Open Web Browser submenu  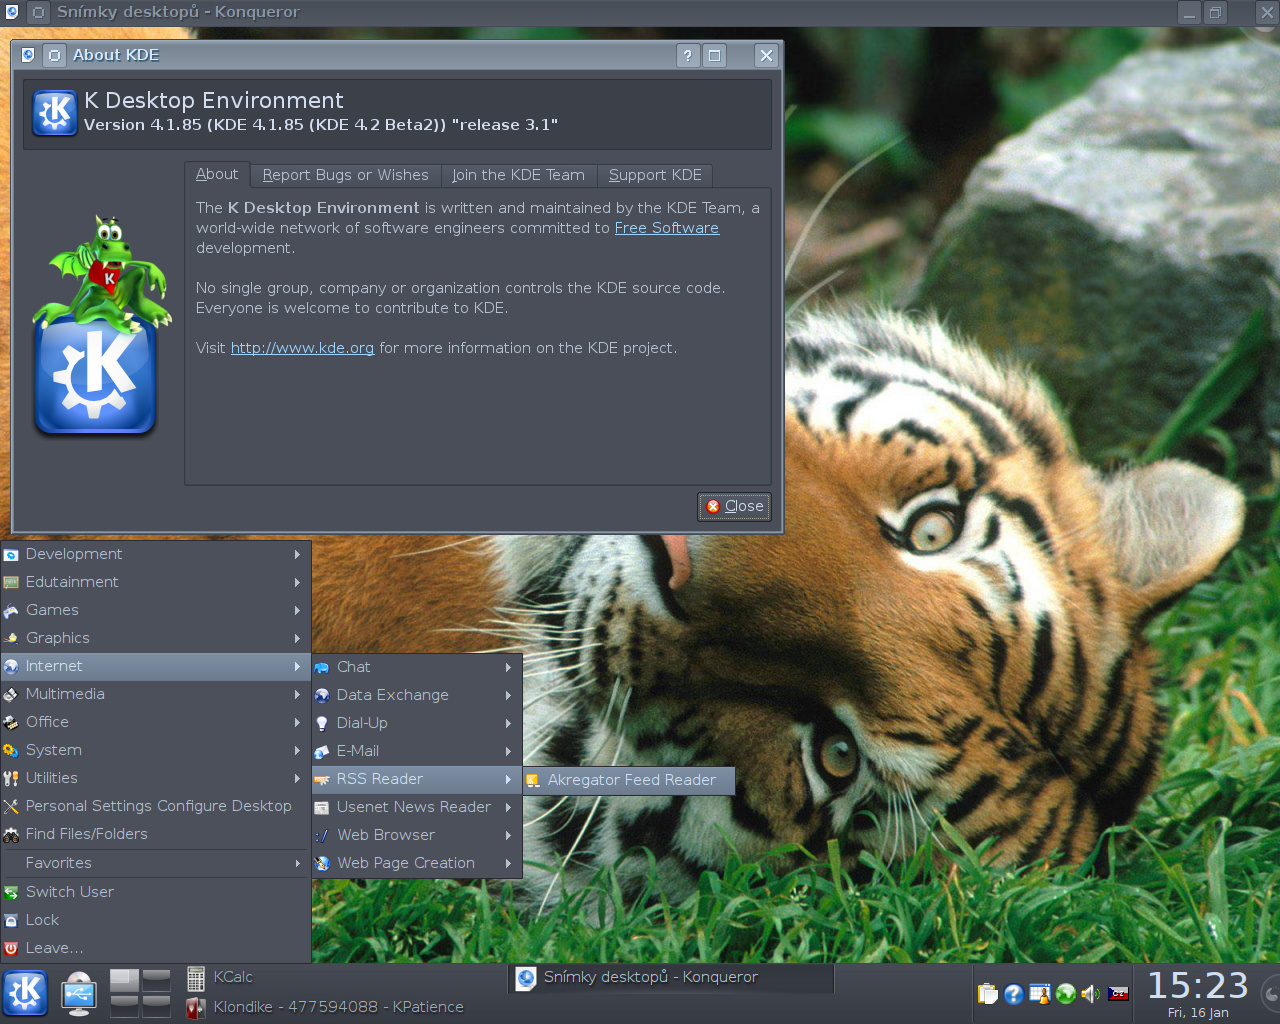pyautogui.click(x=417, y=835)
